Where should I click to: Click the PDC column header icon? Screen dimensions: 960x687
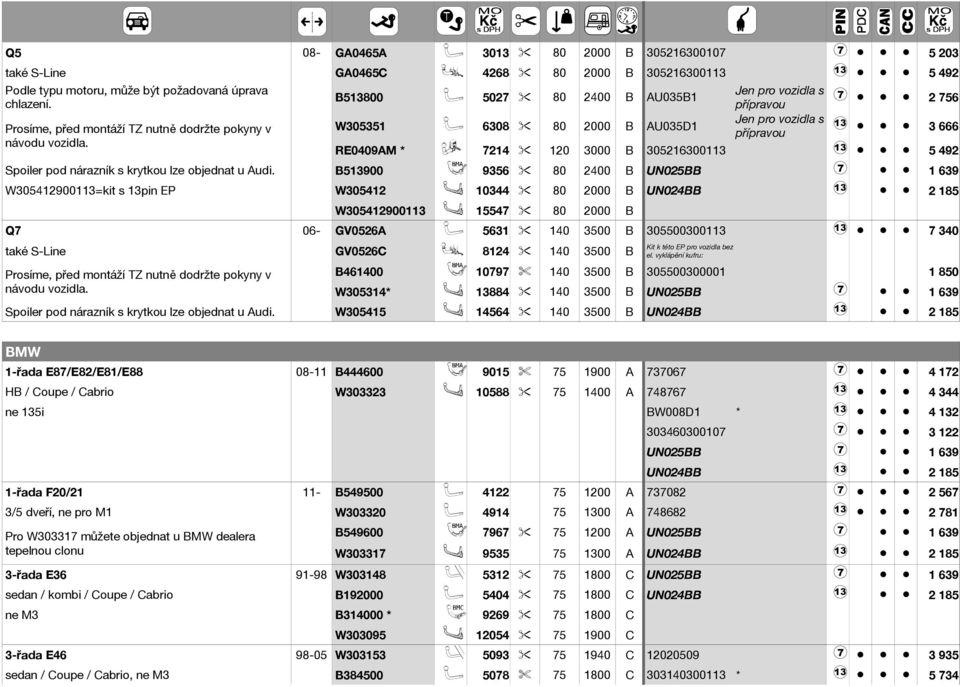[x=861, y=21]
